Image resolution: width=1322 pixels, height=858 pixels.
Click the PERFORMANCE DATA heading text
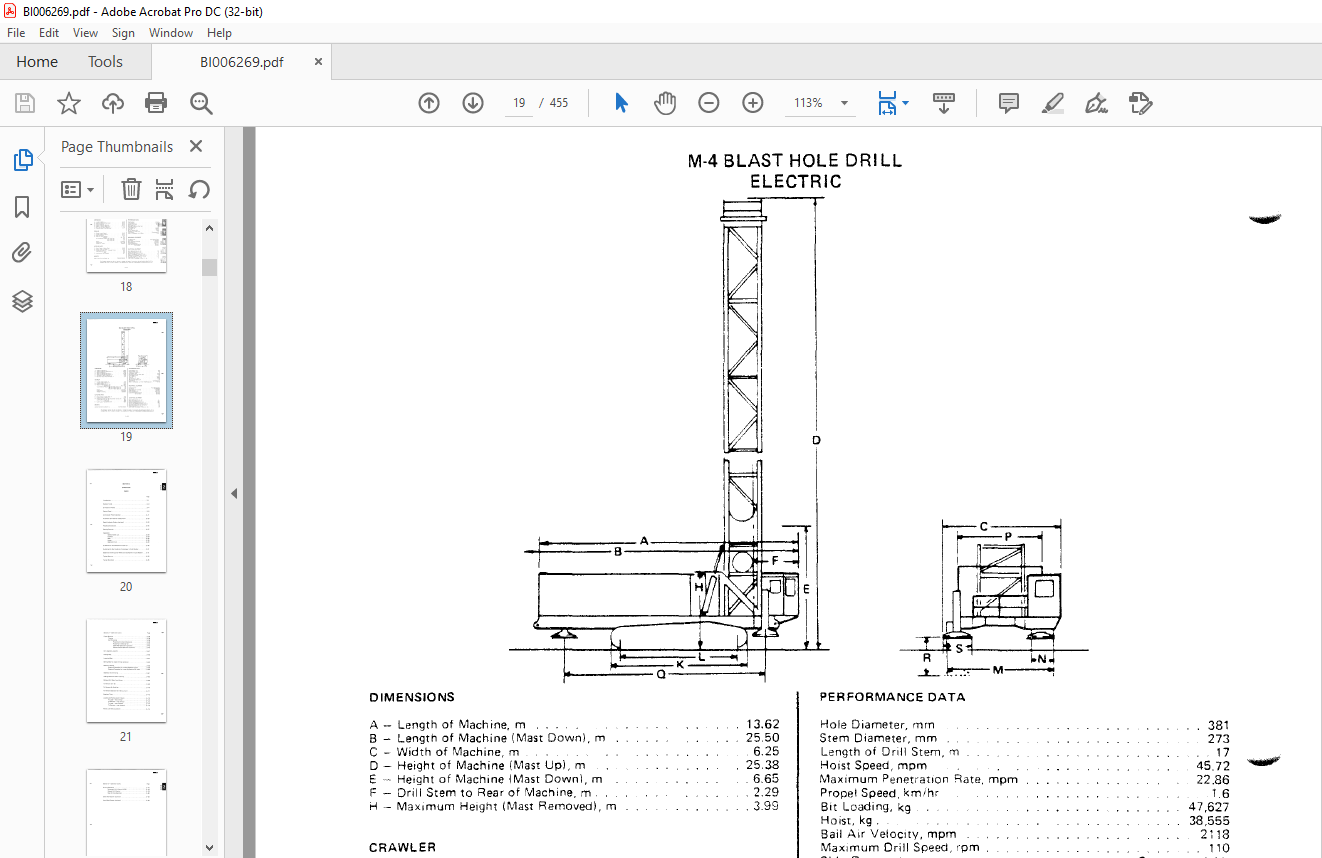892,698
